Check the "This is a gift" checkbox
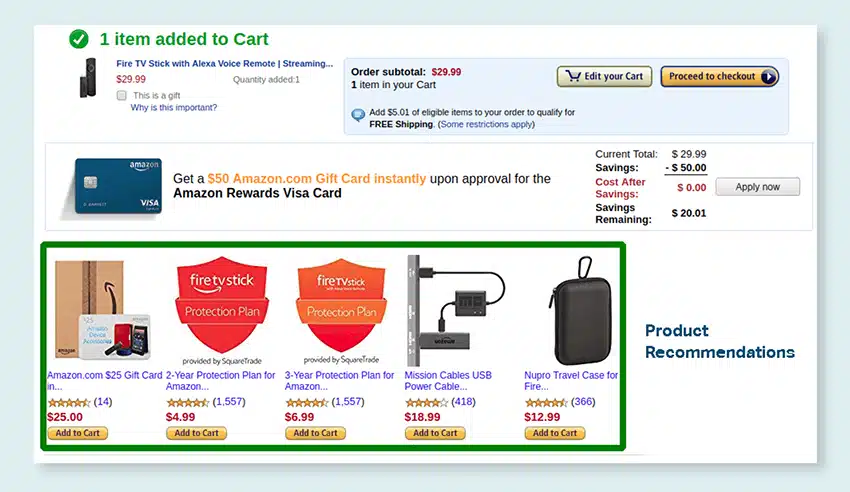 click(x=121, y=95)
